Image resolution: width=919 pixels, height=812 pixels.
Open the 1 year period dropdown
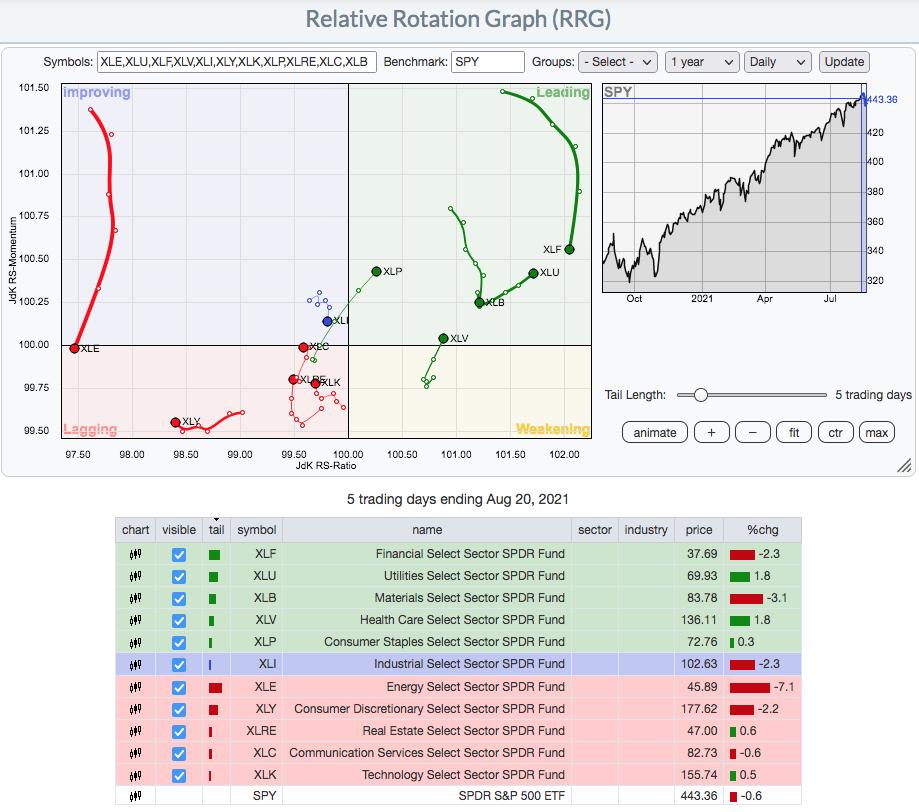coord(702,62)
